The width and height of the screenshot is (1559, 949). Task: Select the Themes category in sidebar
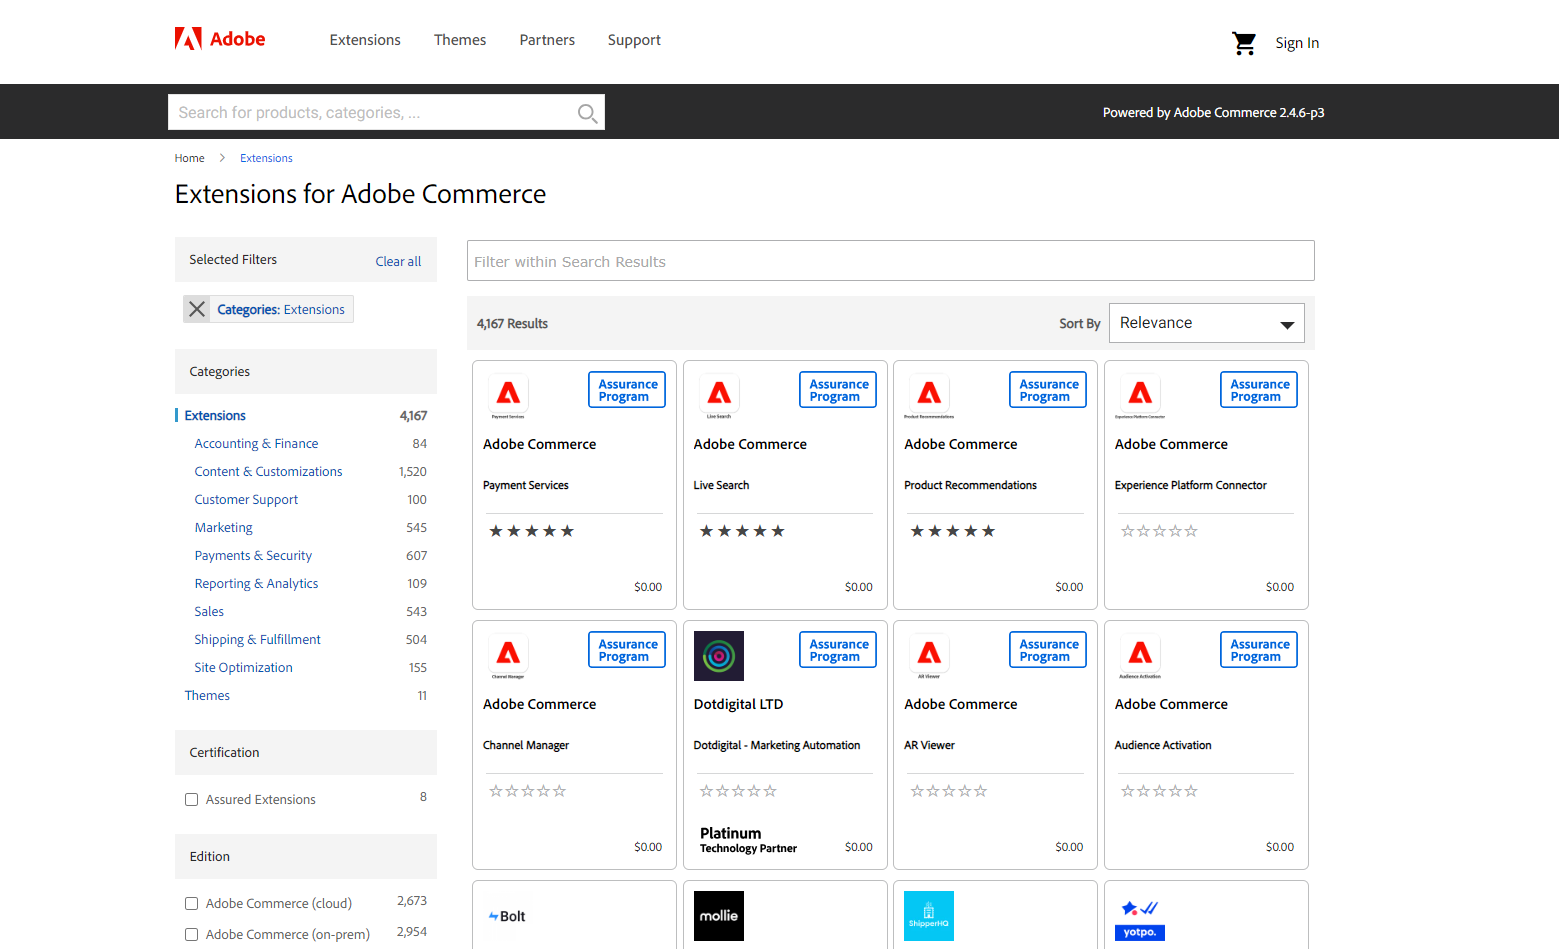tap(207, 695)
